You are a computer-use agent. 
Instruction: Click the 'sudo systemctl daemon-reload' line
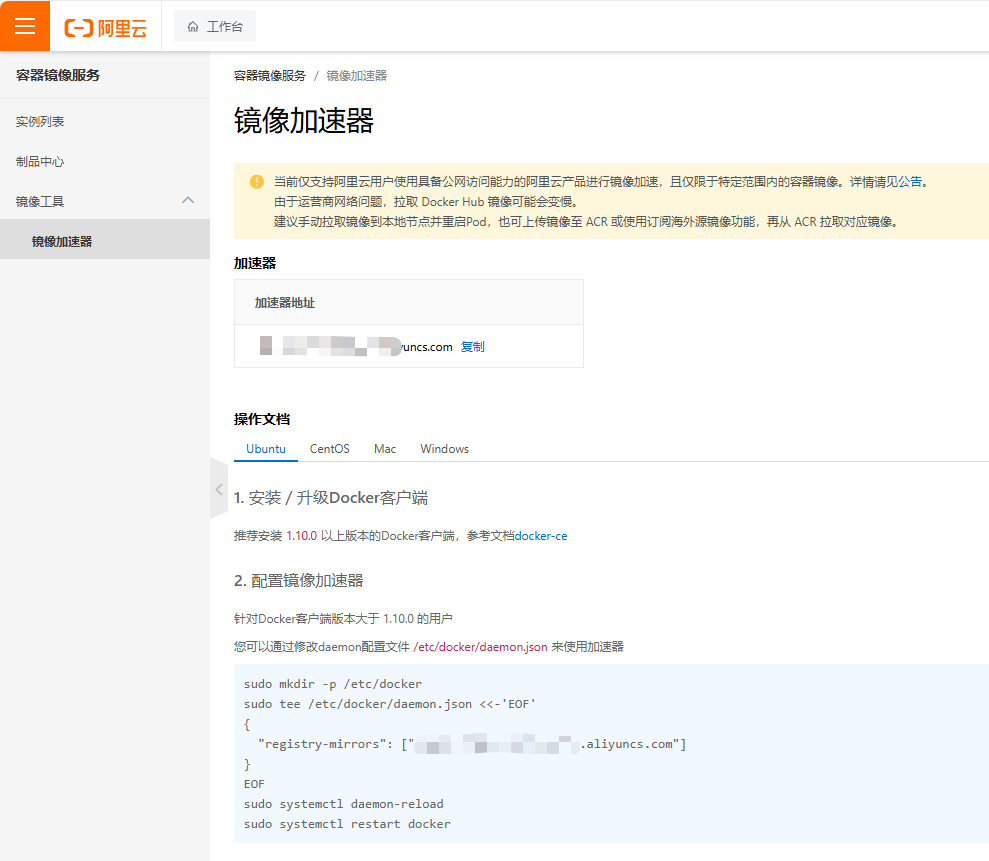click(344, 804)
